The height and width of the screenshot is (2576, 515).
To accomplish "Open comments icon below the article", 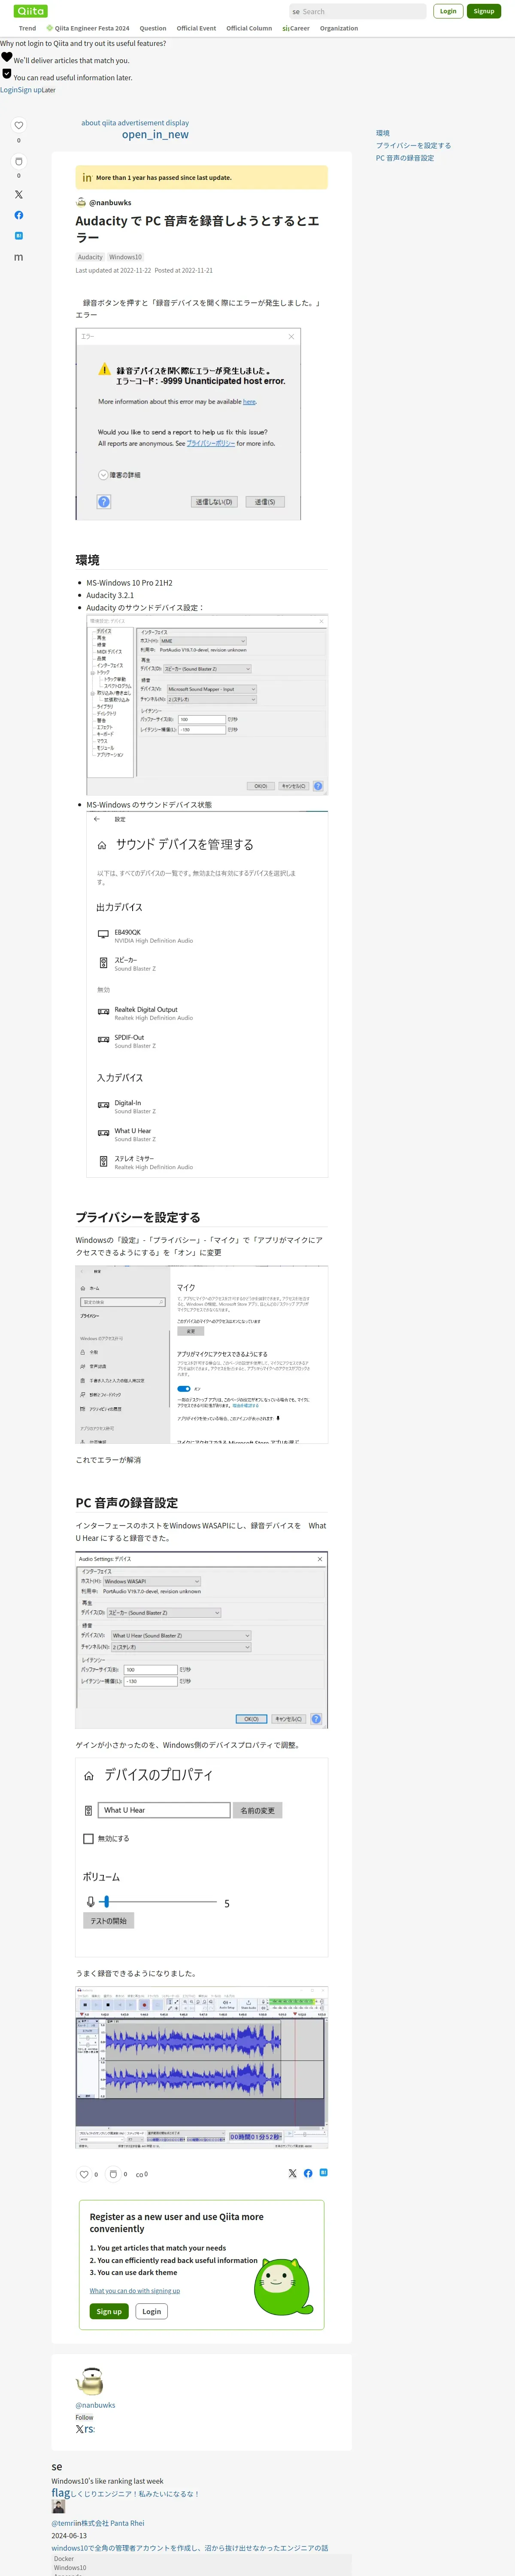I will point(140,2174).
